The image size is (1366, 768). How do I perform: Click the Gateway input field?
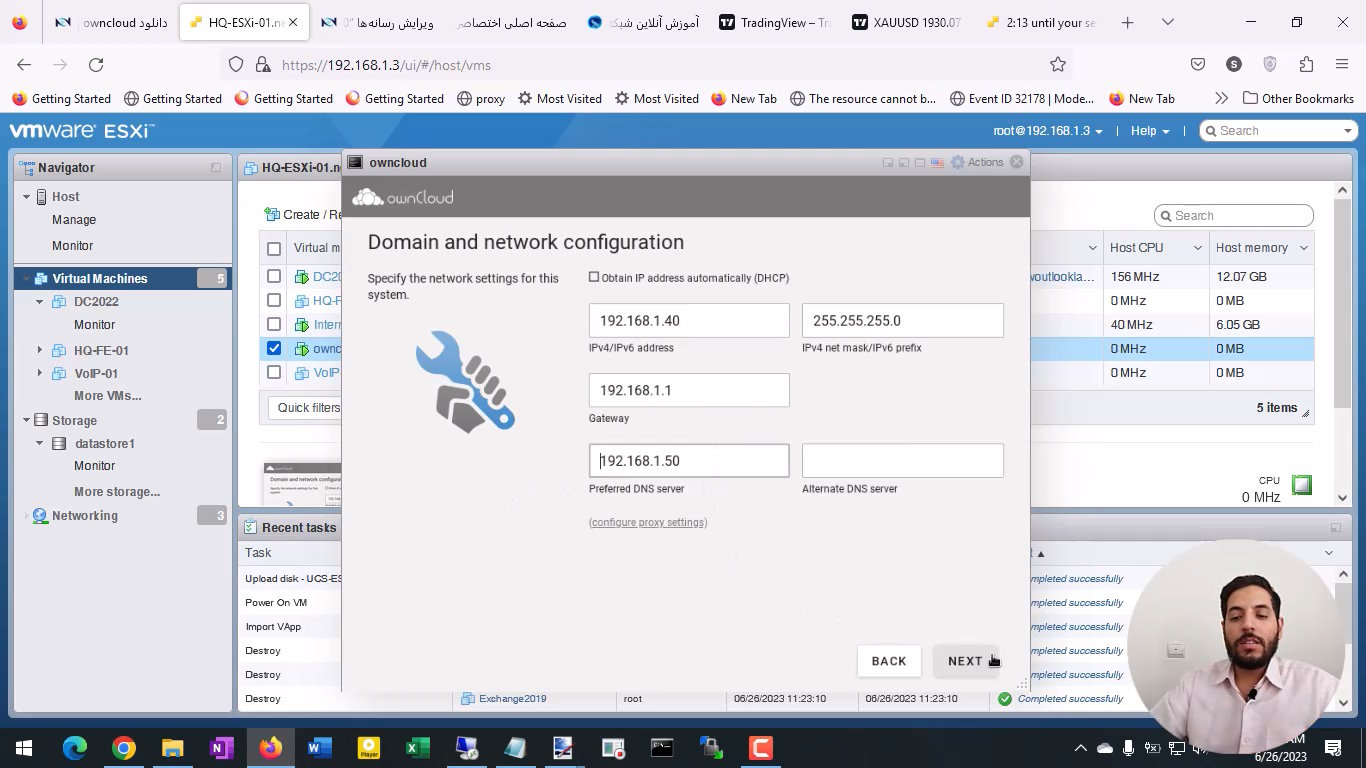(689, 391)
